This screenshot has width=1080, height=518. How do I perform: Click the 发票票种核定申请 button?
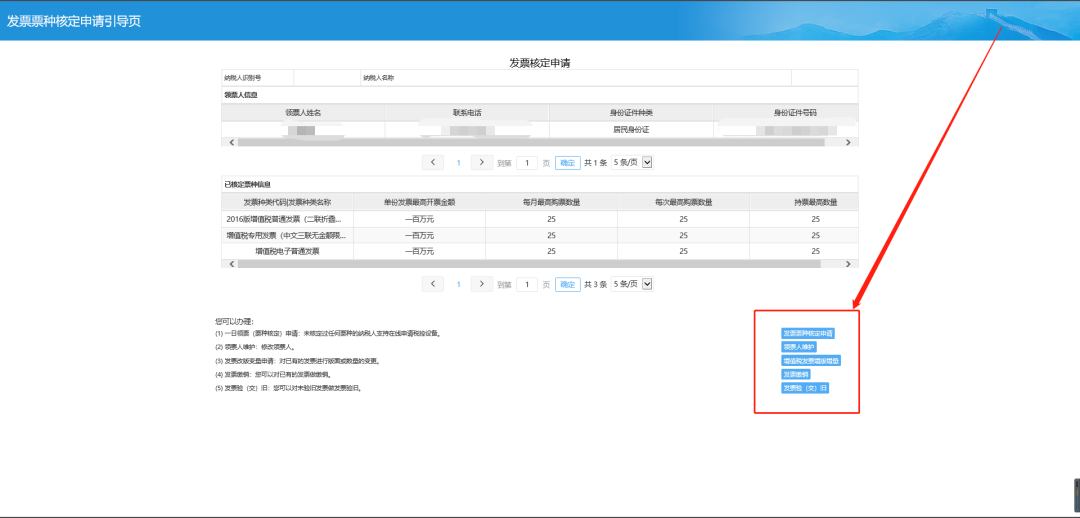click(x=808, y=333)
